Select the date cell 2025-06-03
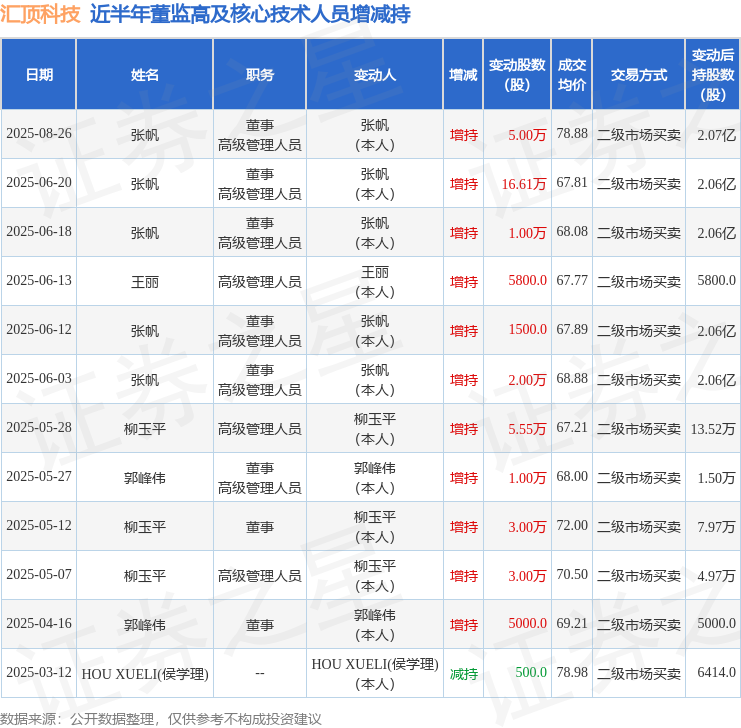Viewport: 741px width, 728px height. click(x=39, y=379)
